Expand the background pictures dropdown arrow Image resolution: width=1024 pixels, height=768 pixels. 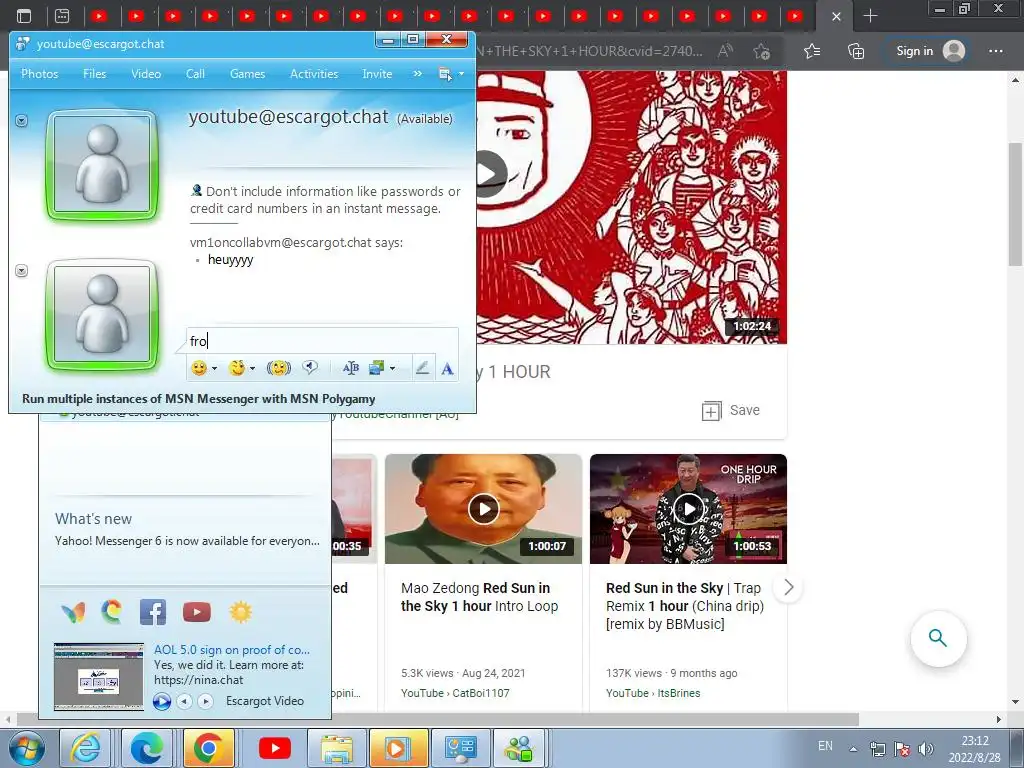pos(392,368)
